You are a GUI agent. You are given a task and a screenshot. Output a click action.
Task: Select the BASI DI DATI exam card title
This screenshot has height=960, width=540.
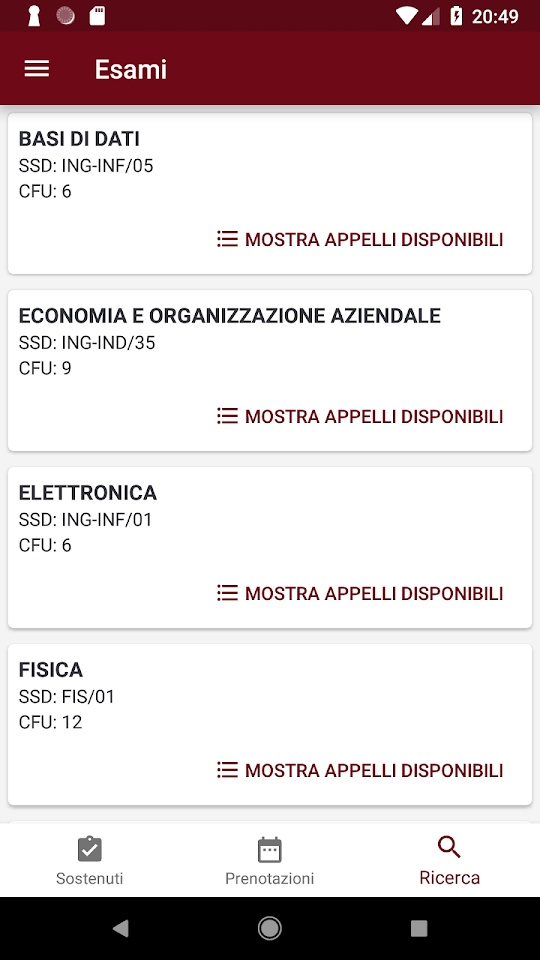79,139
